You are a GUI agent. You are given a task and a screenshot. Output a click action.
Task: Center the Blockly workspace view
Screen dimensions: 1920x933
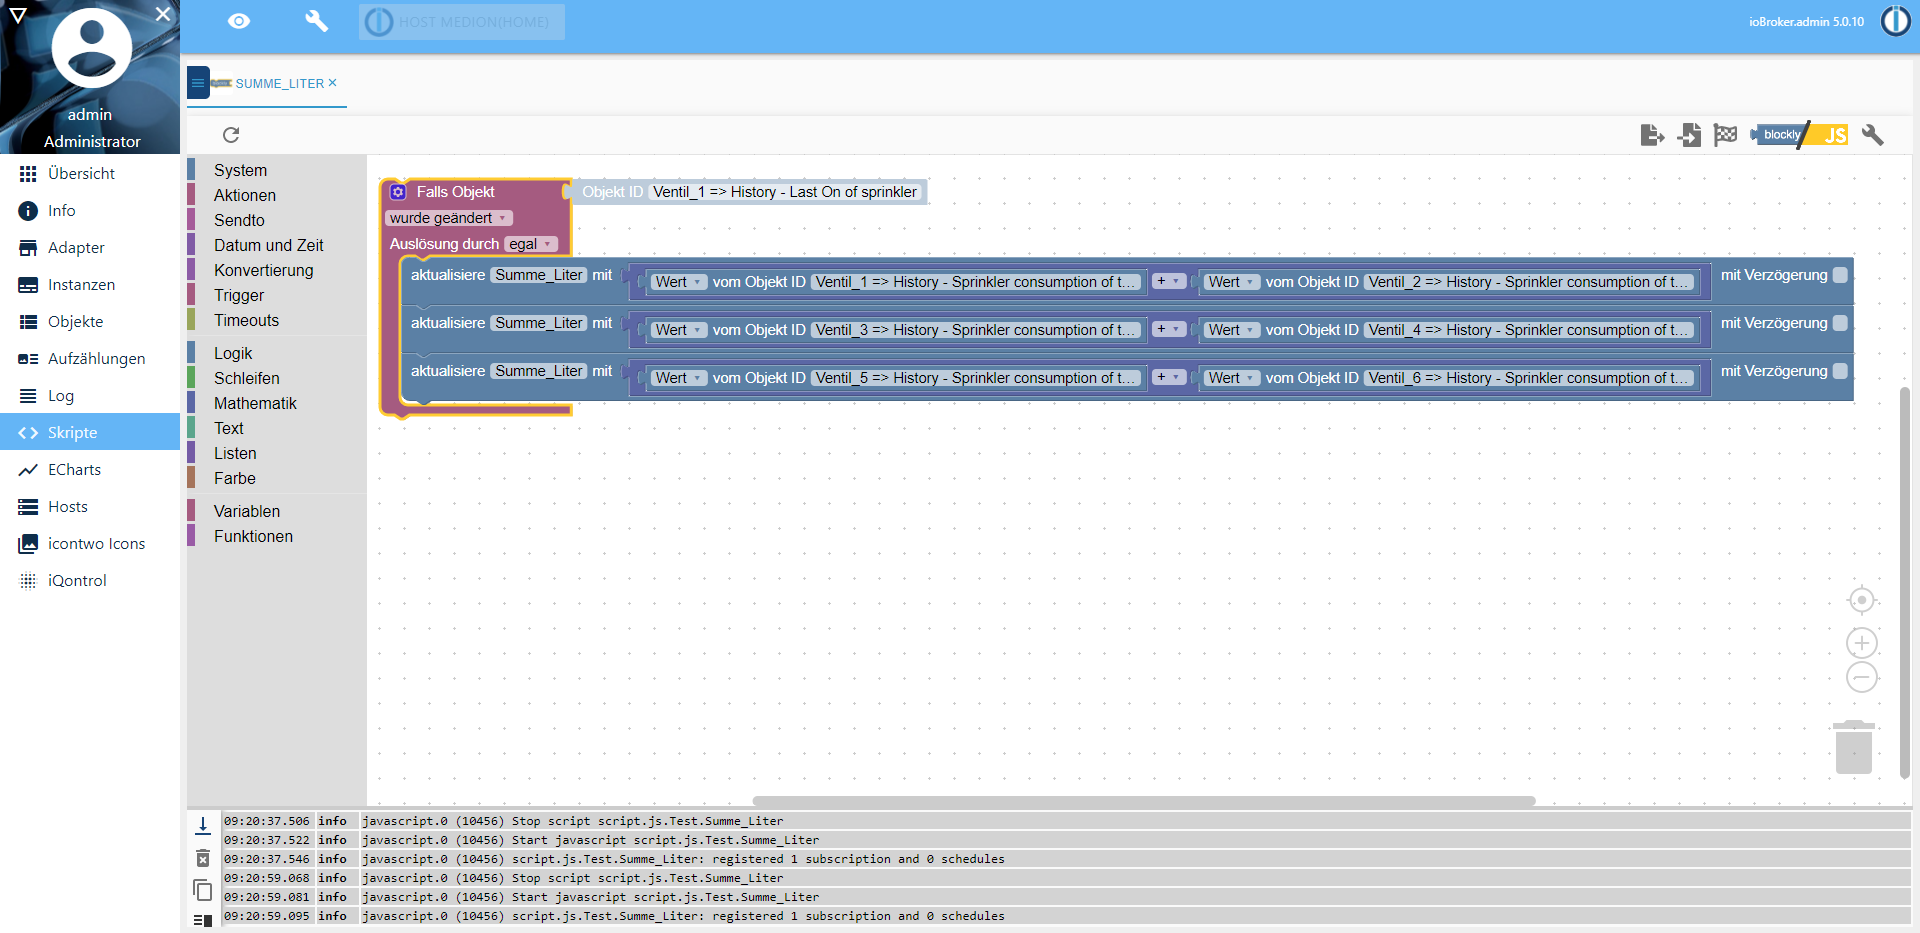tap(1861, 600)
